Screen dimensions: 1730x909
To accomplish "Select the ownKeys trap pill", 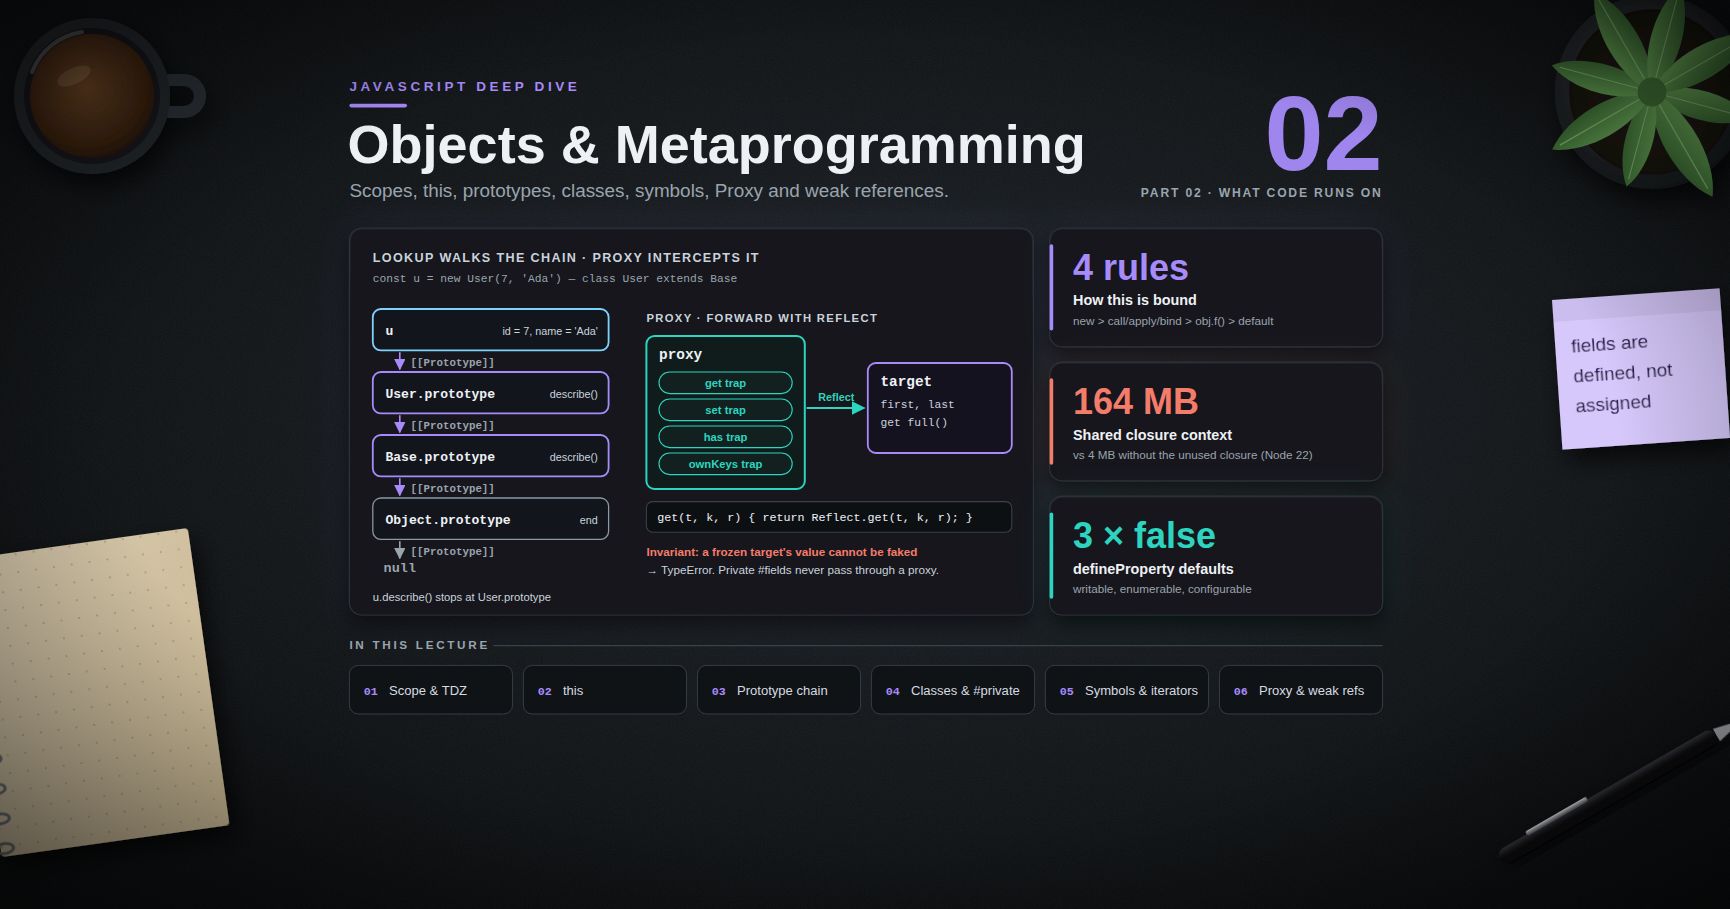I will (725, 464).
